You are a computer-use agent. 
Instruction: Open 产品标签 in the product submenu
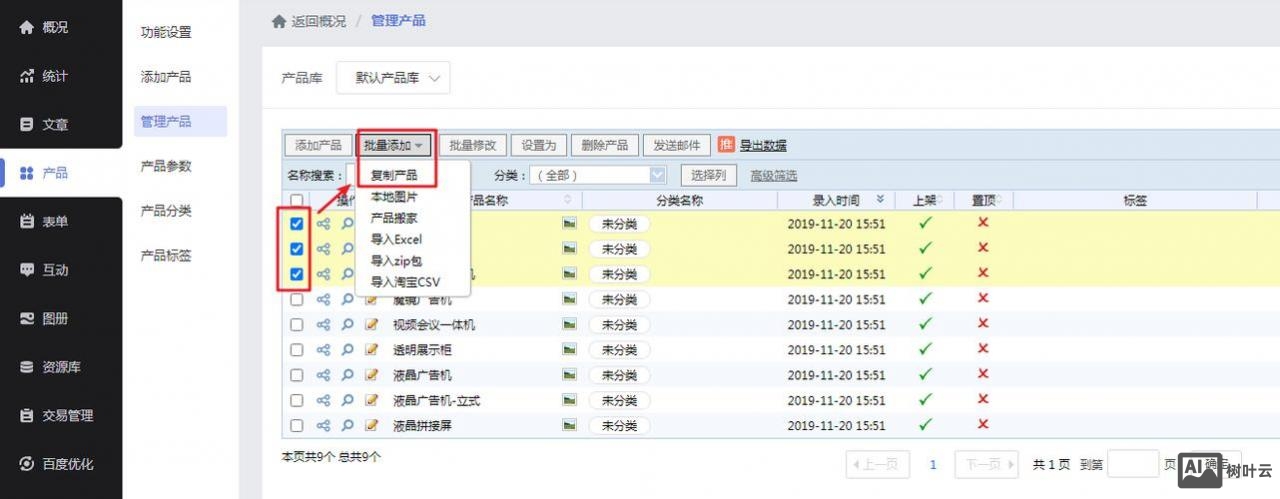[166, 256]
